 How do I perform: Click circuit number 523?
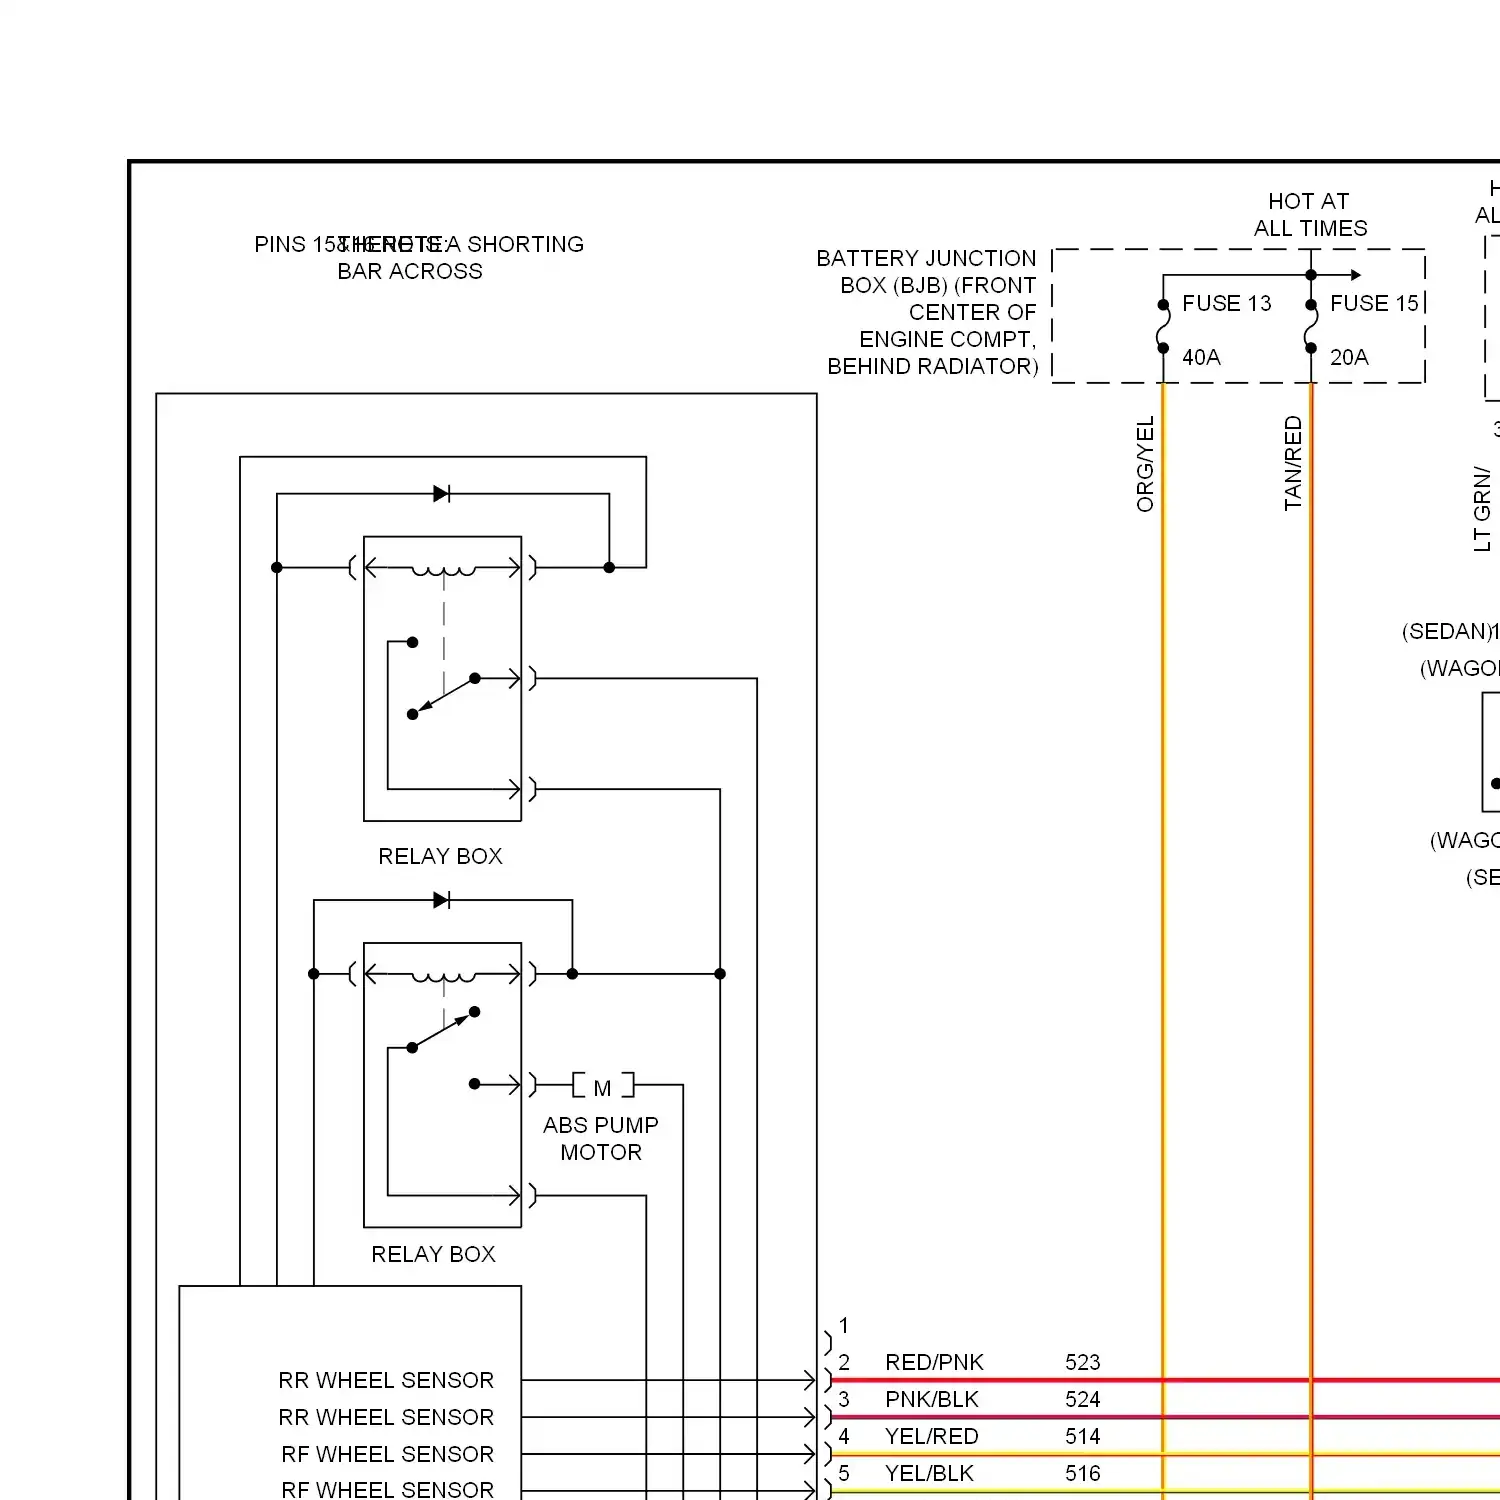pos(1082,1362)
